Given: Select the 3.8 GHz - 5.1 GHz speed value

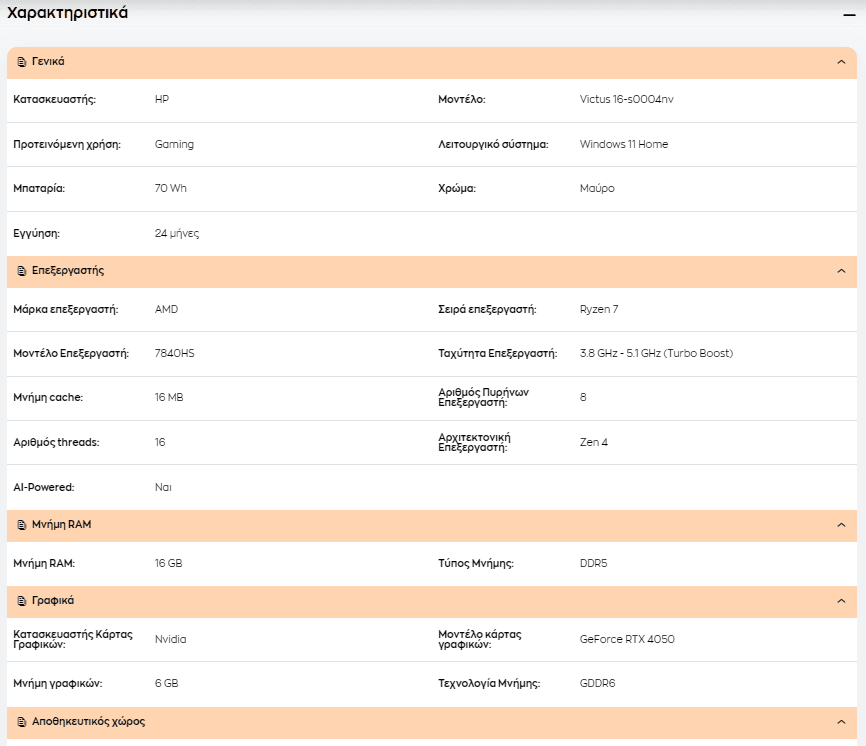Looking at the screenshot, I should click(656, 353).
